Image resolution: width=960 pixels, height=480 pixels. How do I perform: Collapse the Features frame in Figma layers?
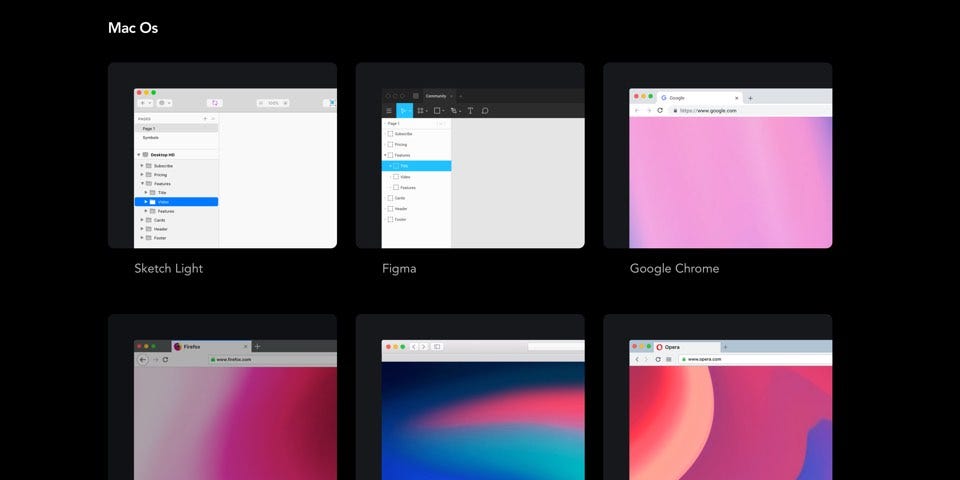pyautogui.click(x=385, y=156)
